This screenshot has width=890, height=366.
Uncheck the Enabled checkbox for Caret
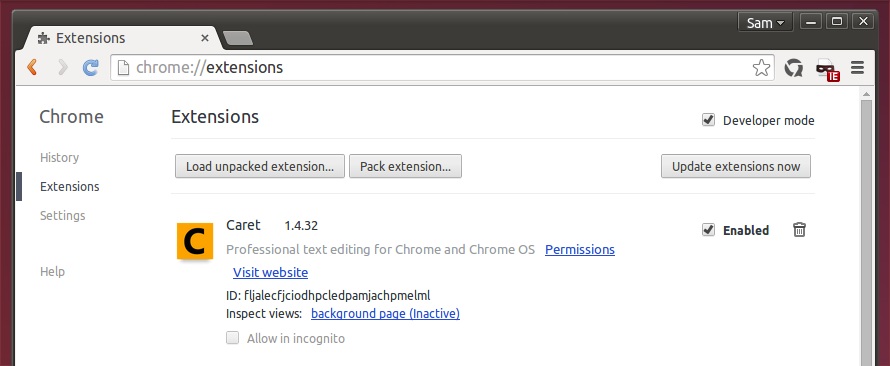708,230
